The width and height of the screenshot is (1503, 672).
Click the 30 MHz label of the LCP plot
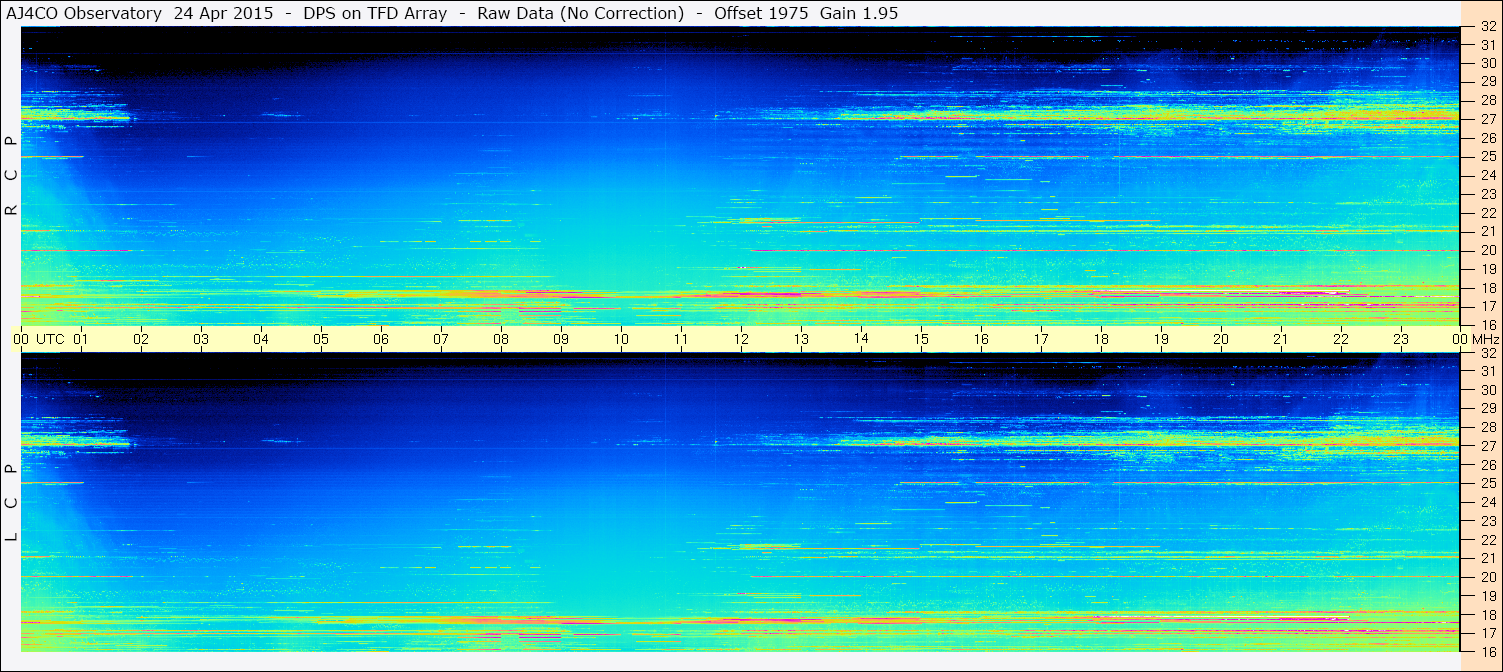(1487, 390)
